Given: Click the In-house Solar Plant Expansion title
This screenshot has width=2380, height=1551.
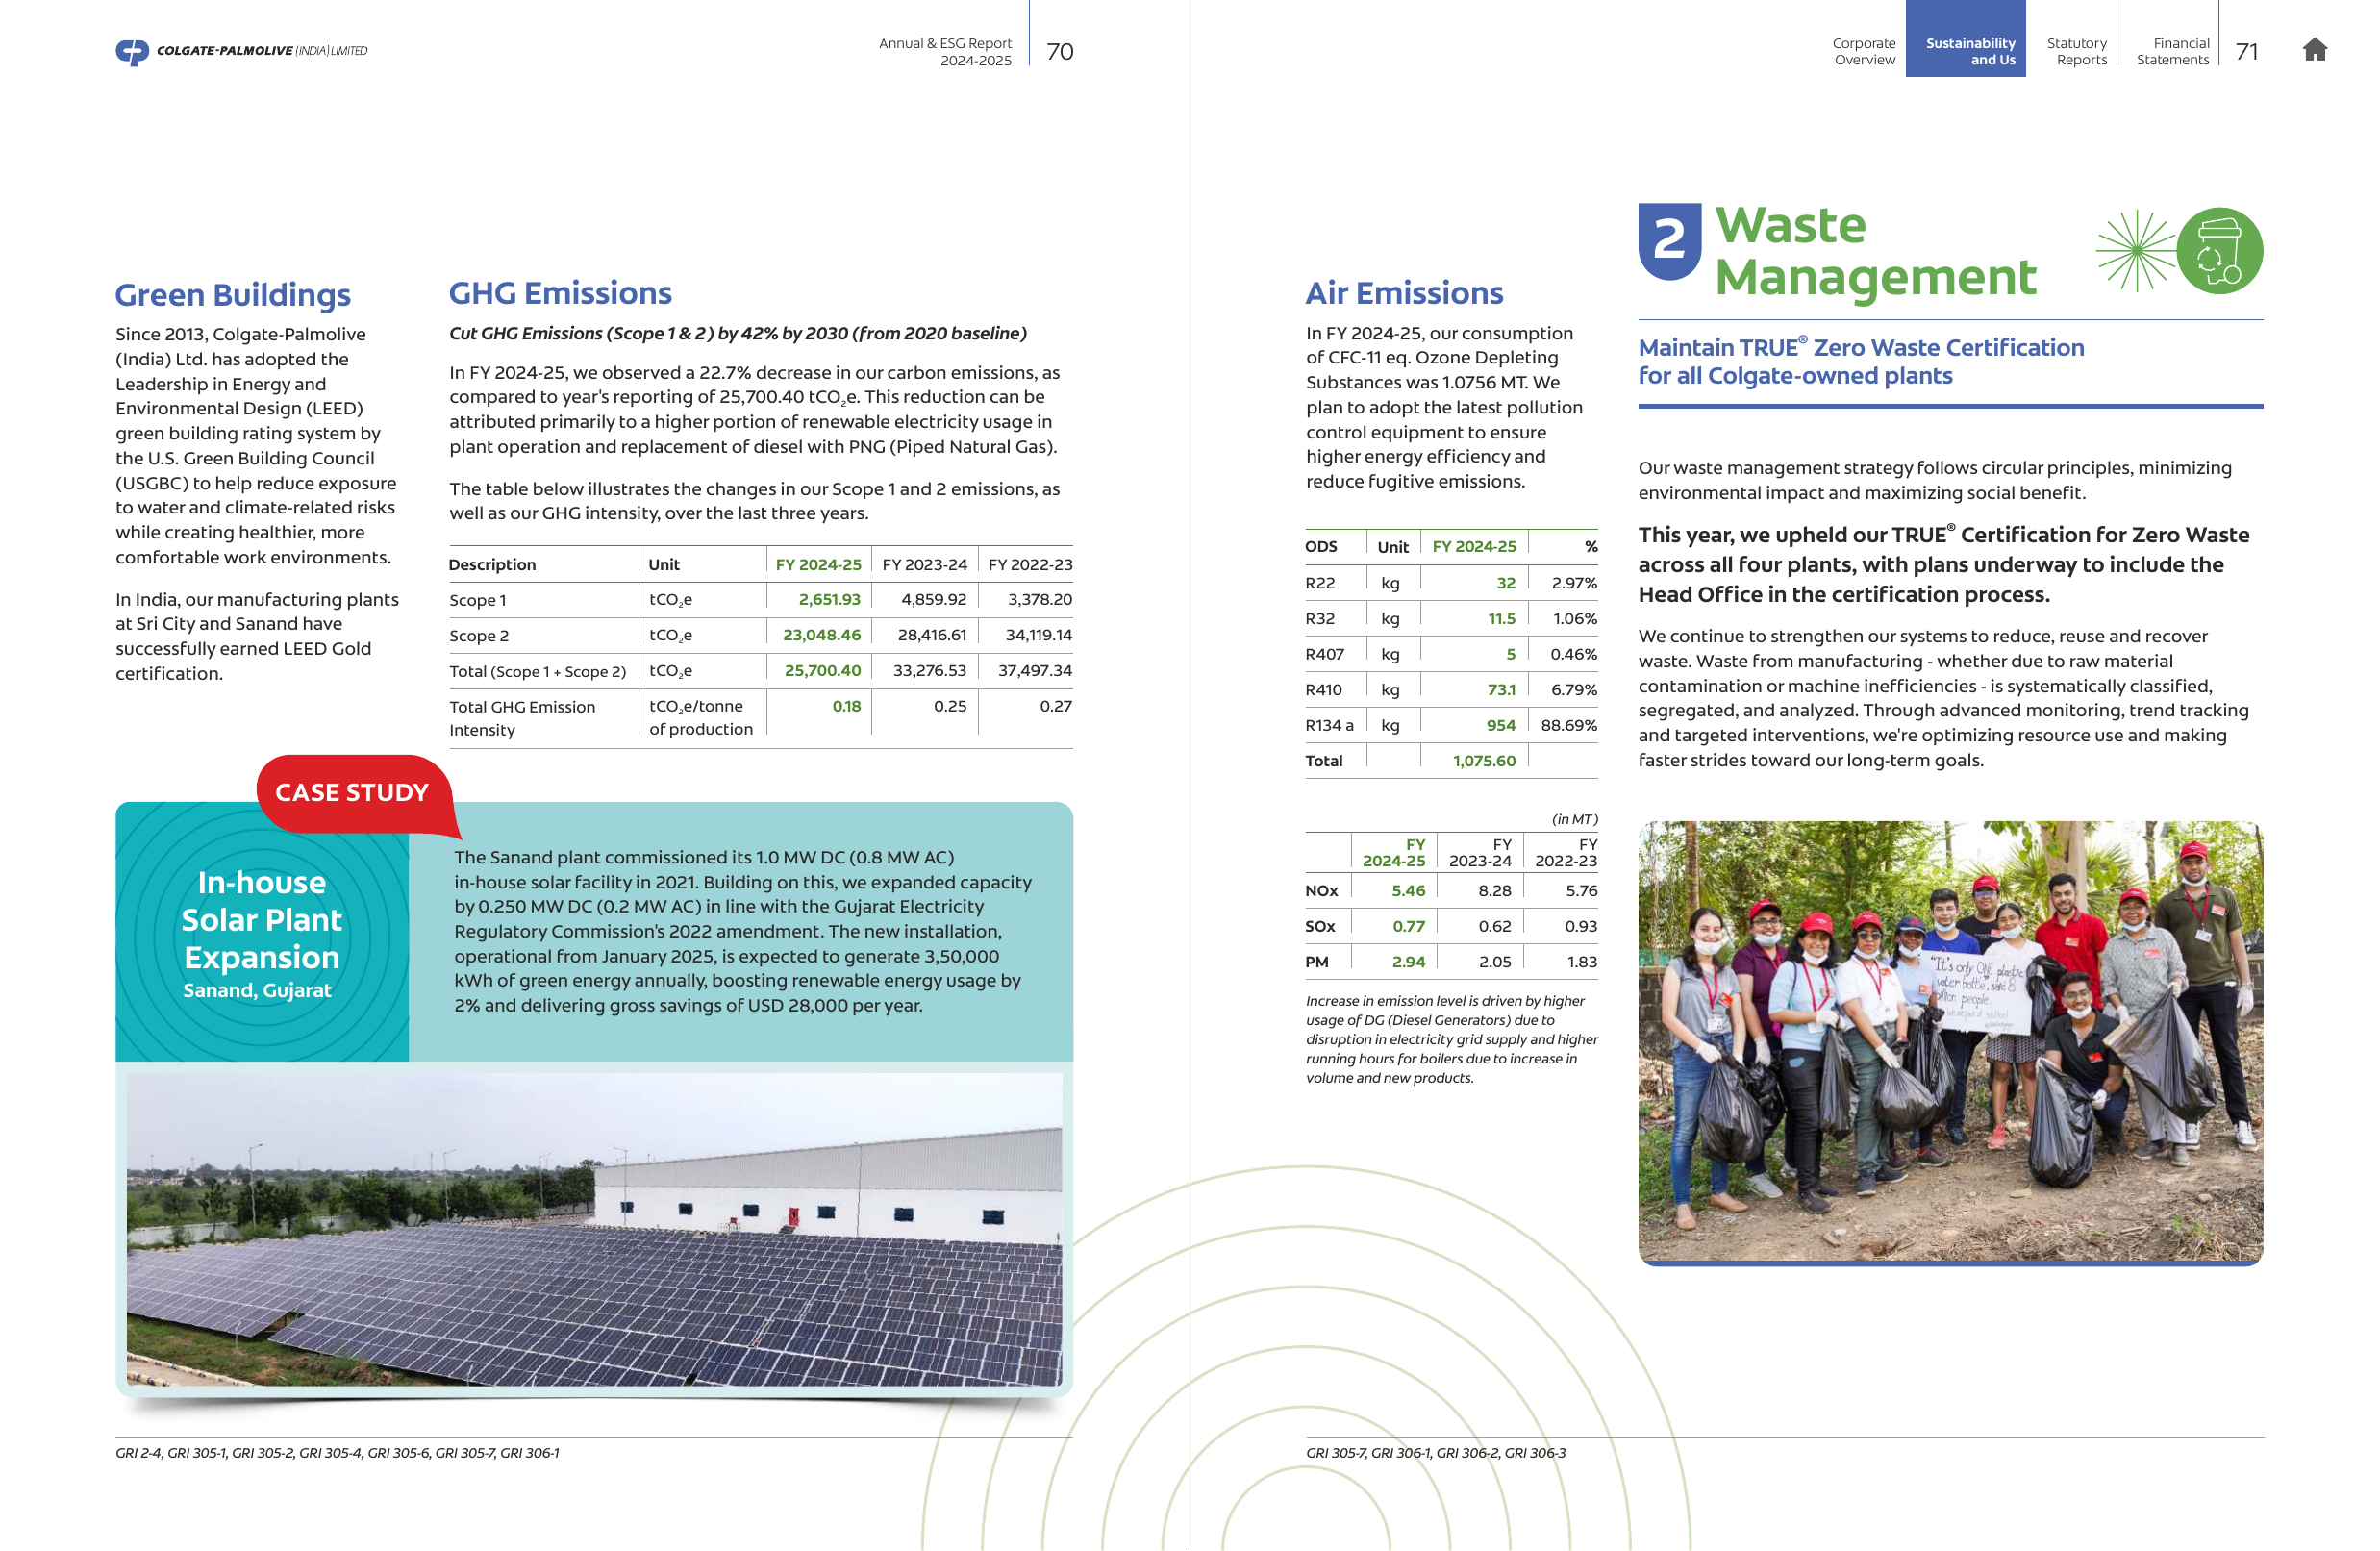Looking at the screenshot, I should pyautogui.click(x=262, y=919).
